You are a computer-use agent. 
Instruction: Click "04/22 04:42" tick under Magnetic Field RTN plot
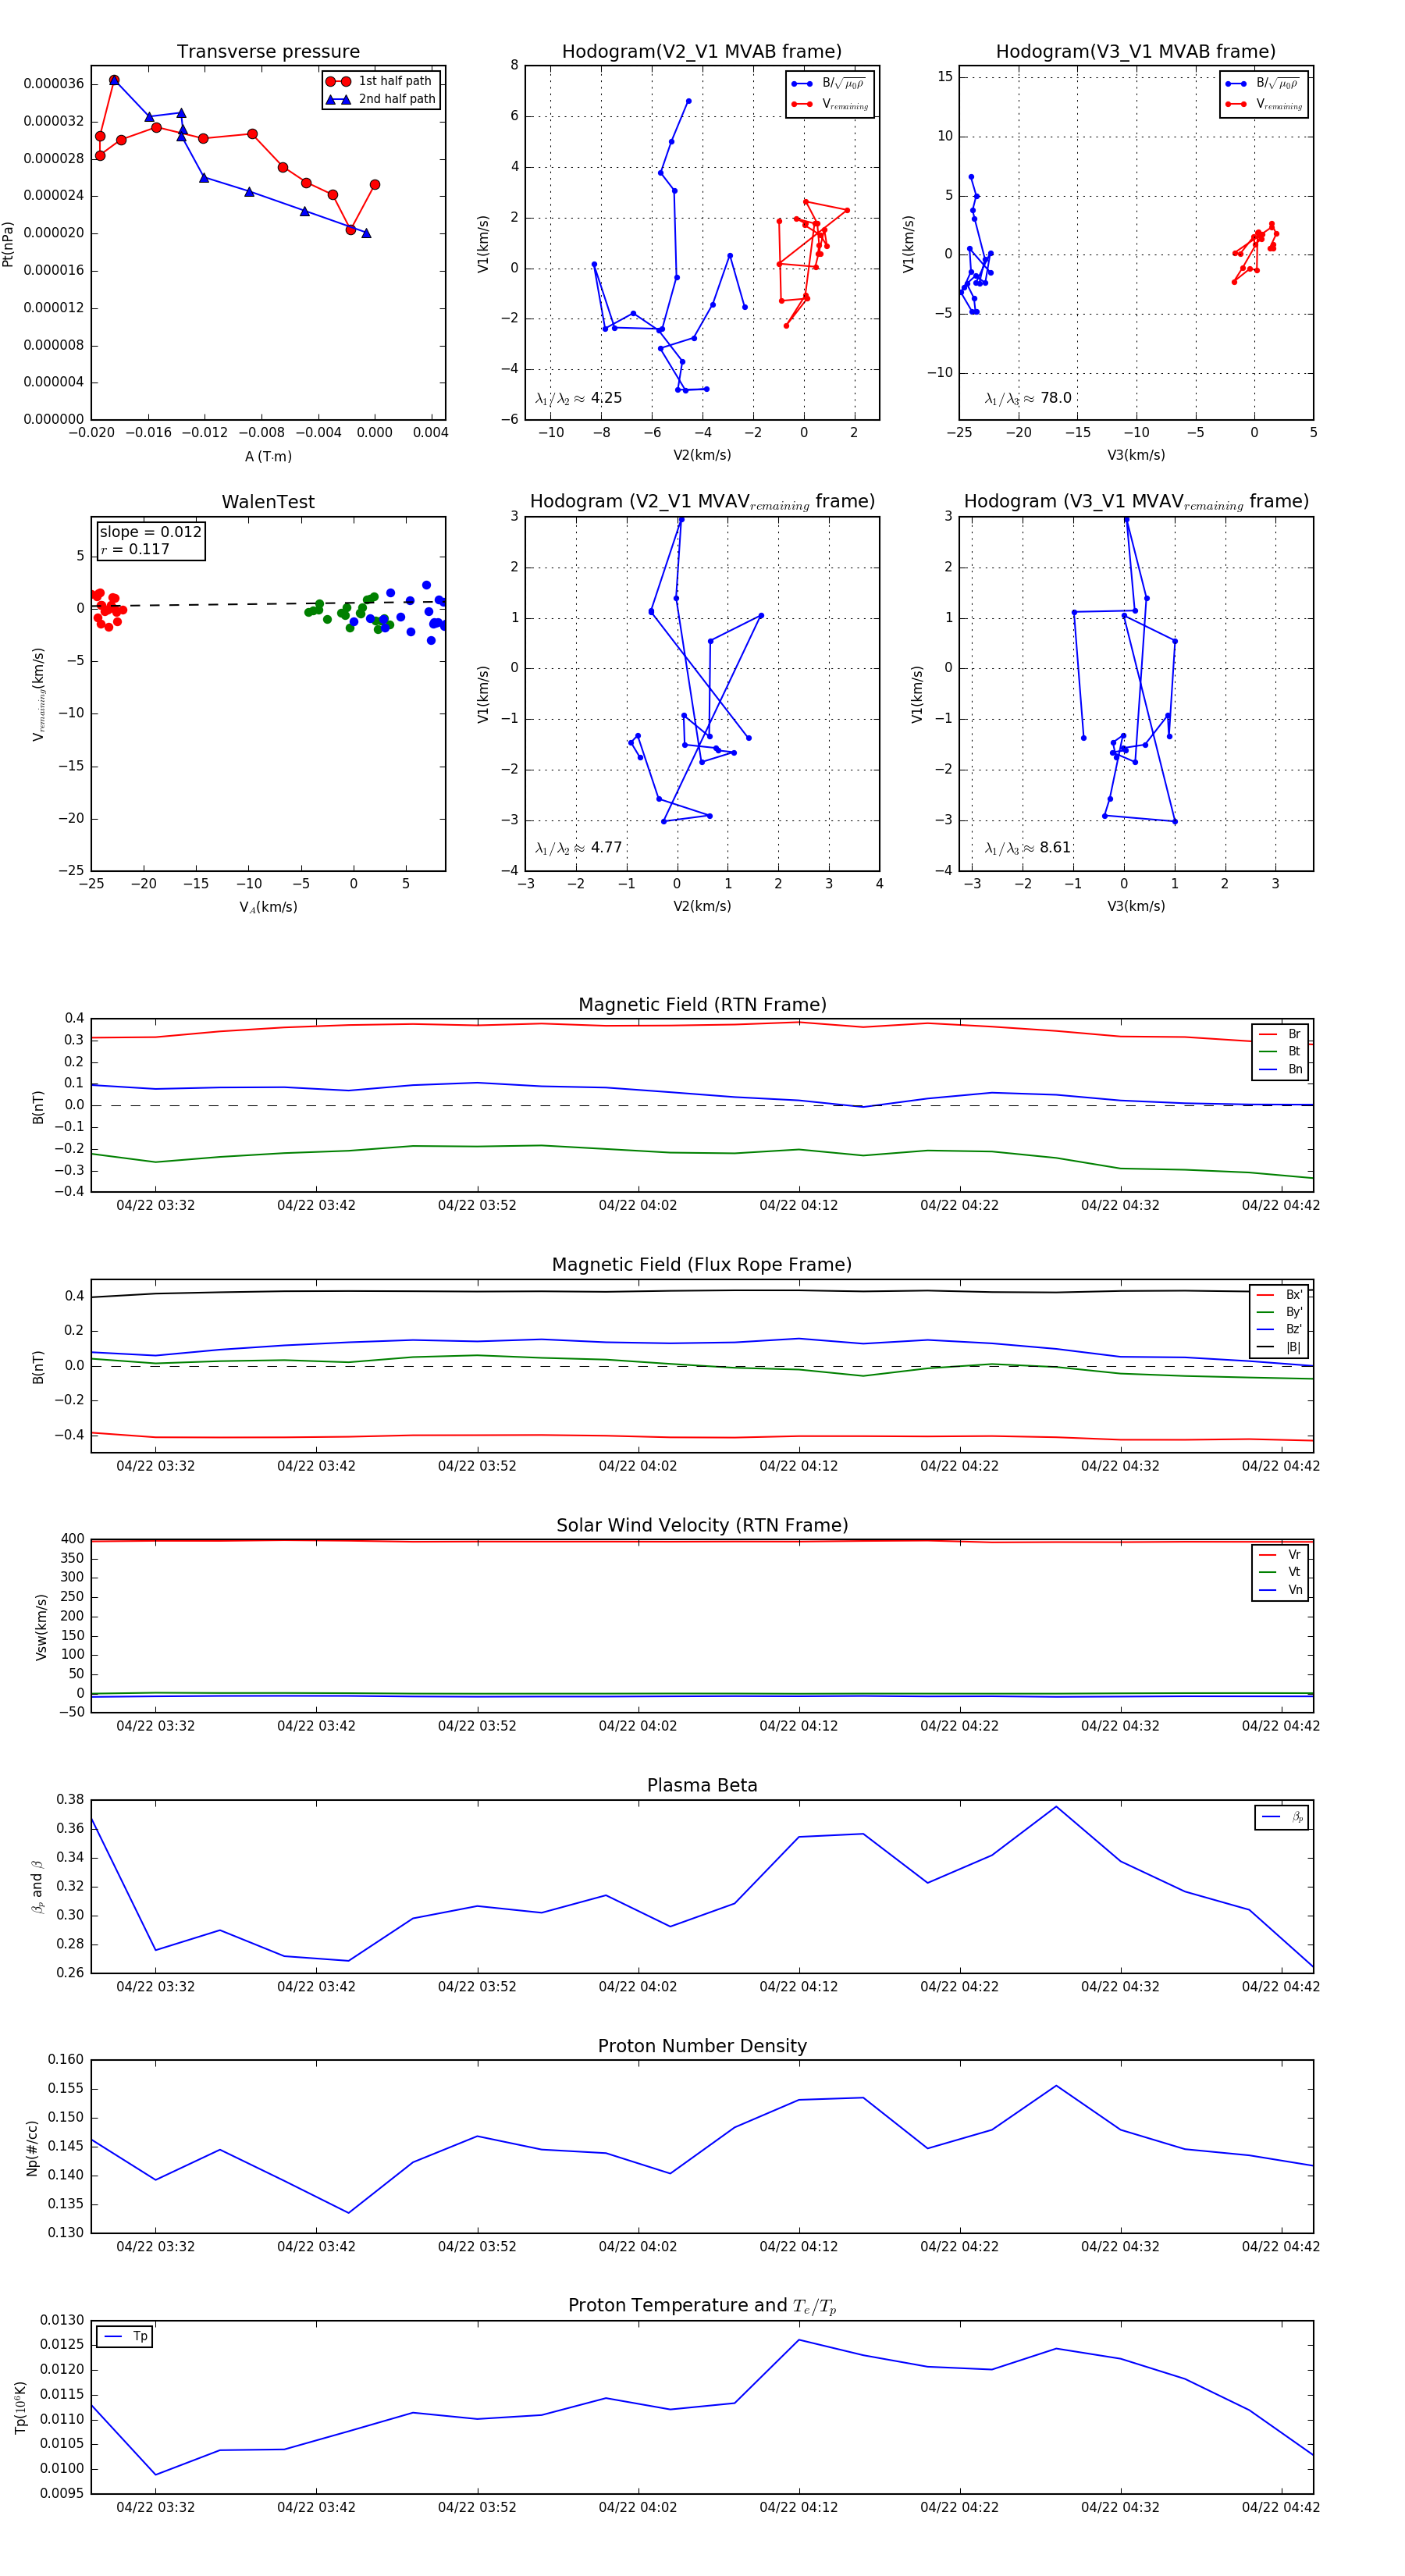tap(1280, 1205)
